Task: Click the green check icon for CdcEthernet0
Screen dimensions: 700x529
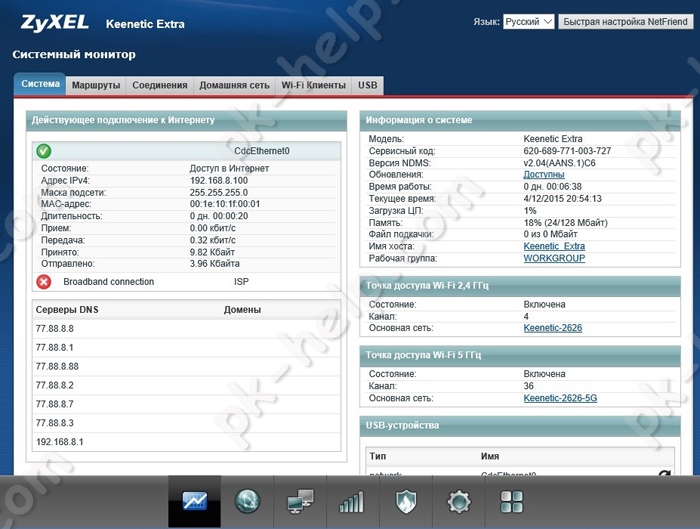Action: 44,151
